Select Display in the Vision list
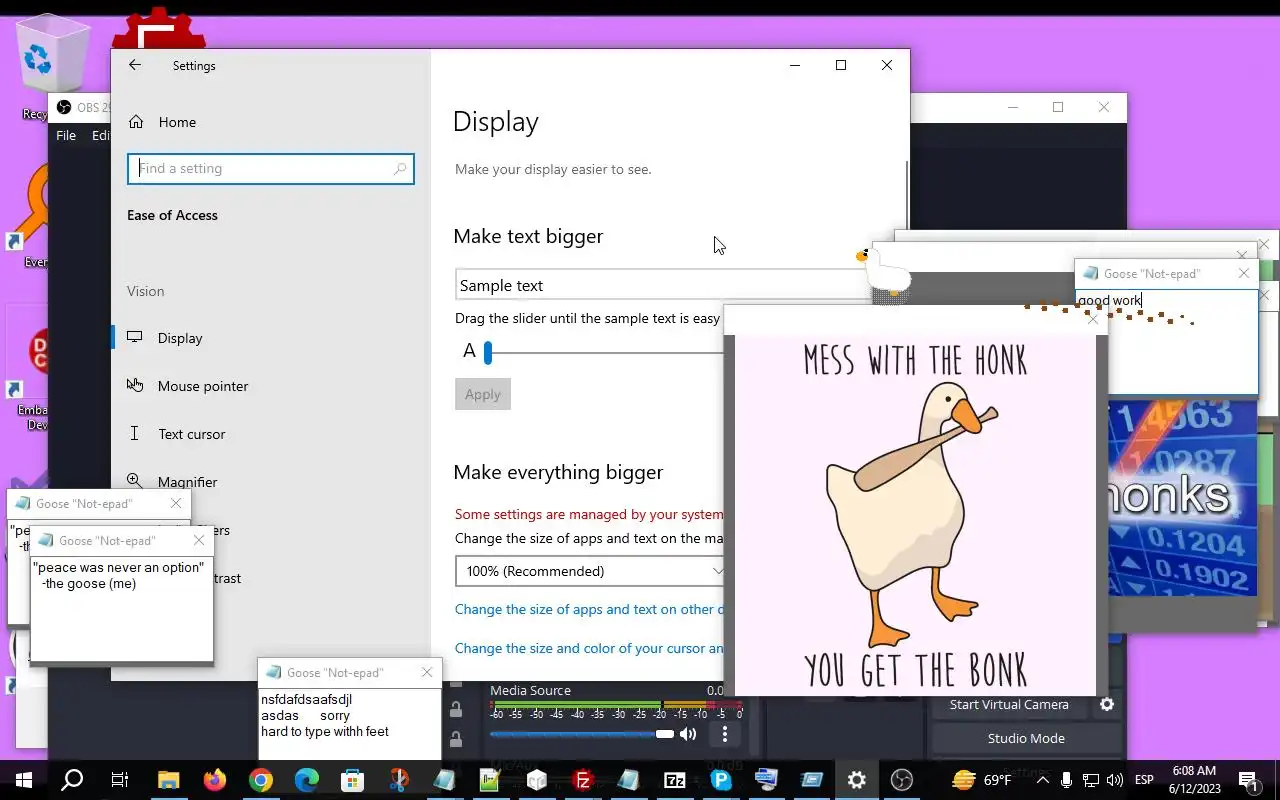Viewport: 1280px width, 800px height. pos(180,338)
